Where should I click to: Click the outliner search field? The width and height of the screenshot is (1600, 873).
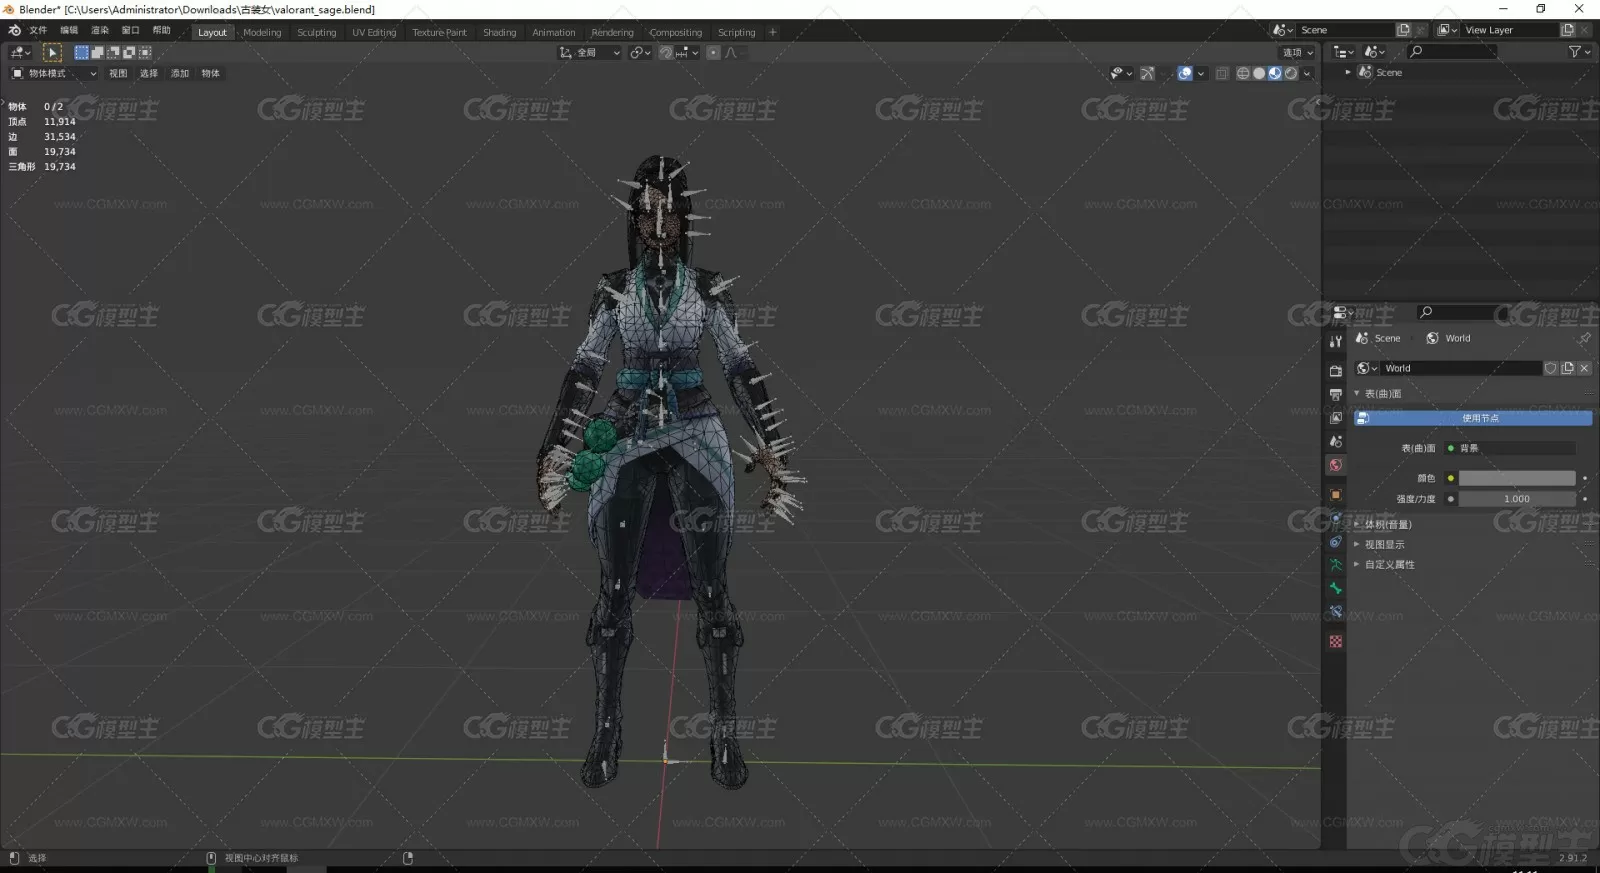pyautogui.click(x=1452, y=51)
